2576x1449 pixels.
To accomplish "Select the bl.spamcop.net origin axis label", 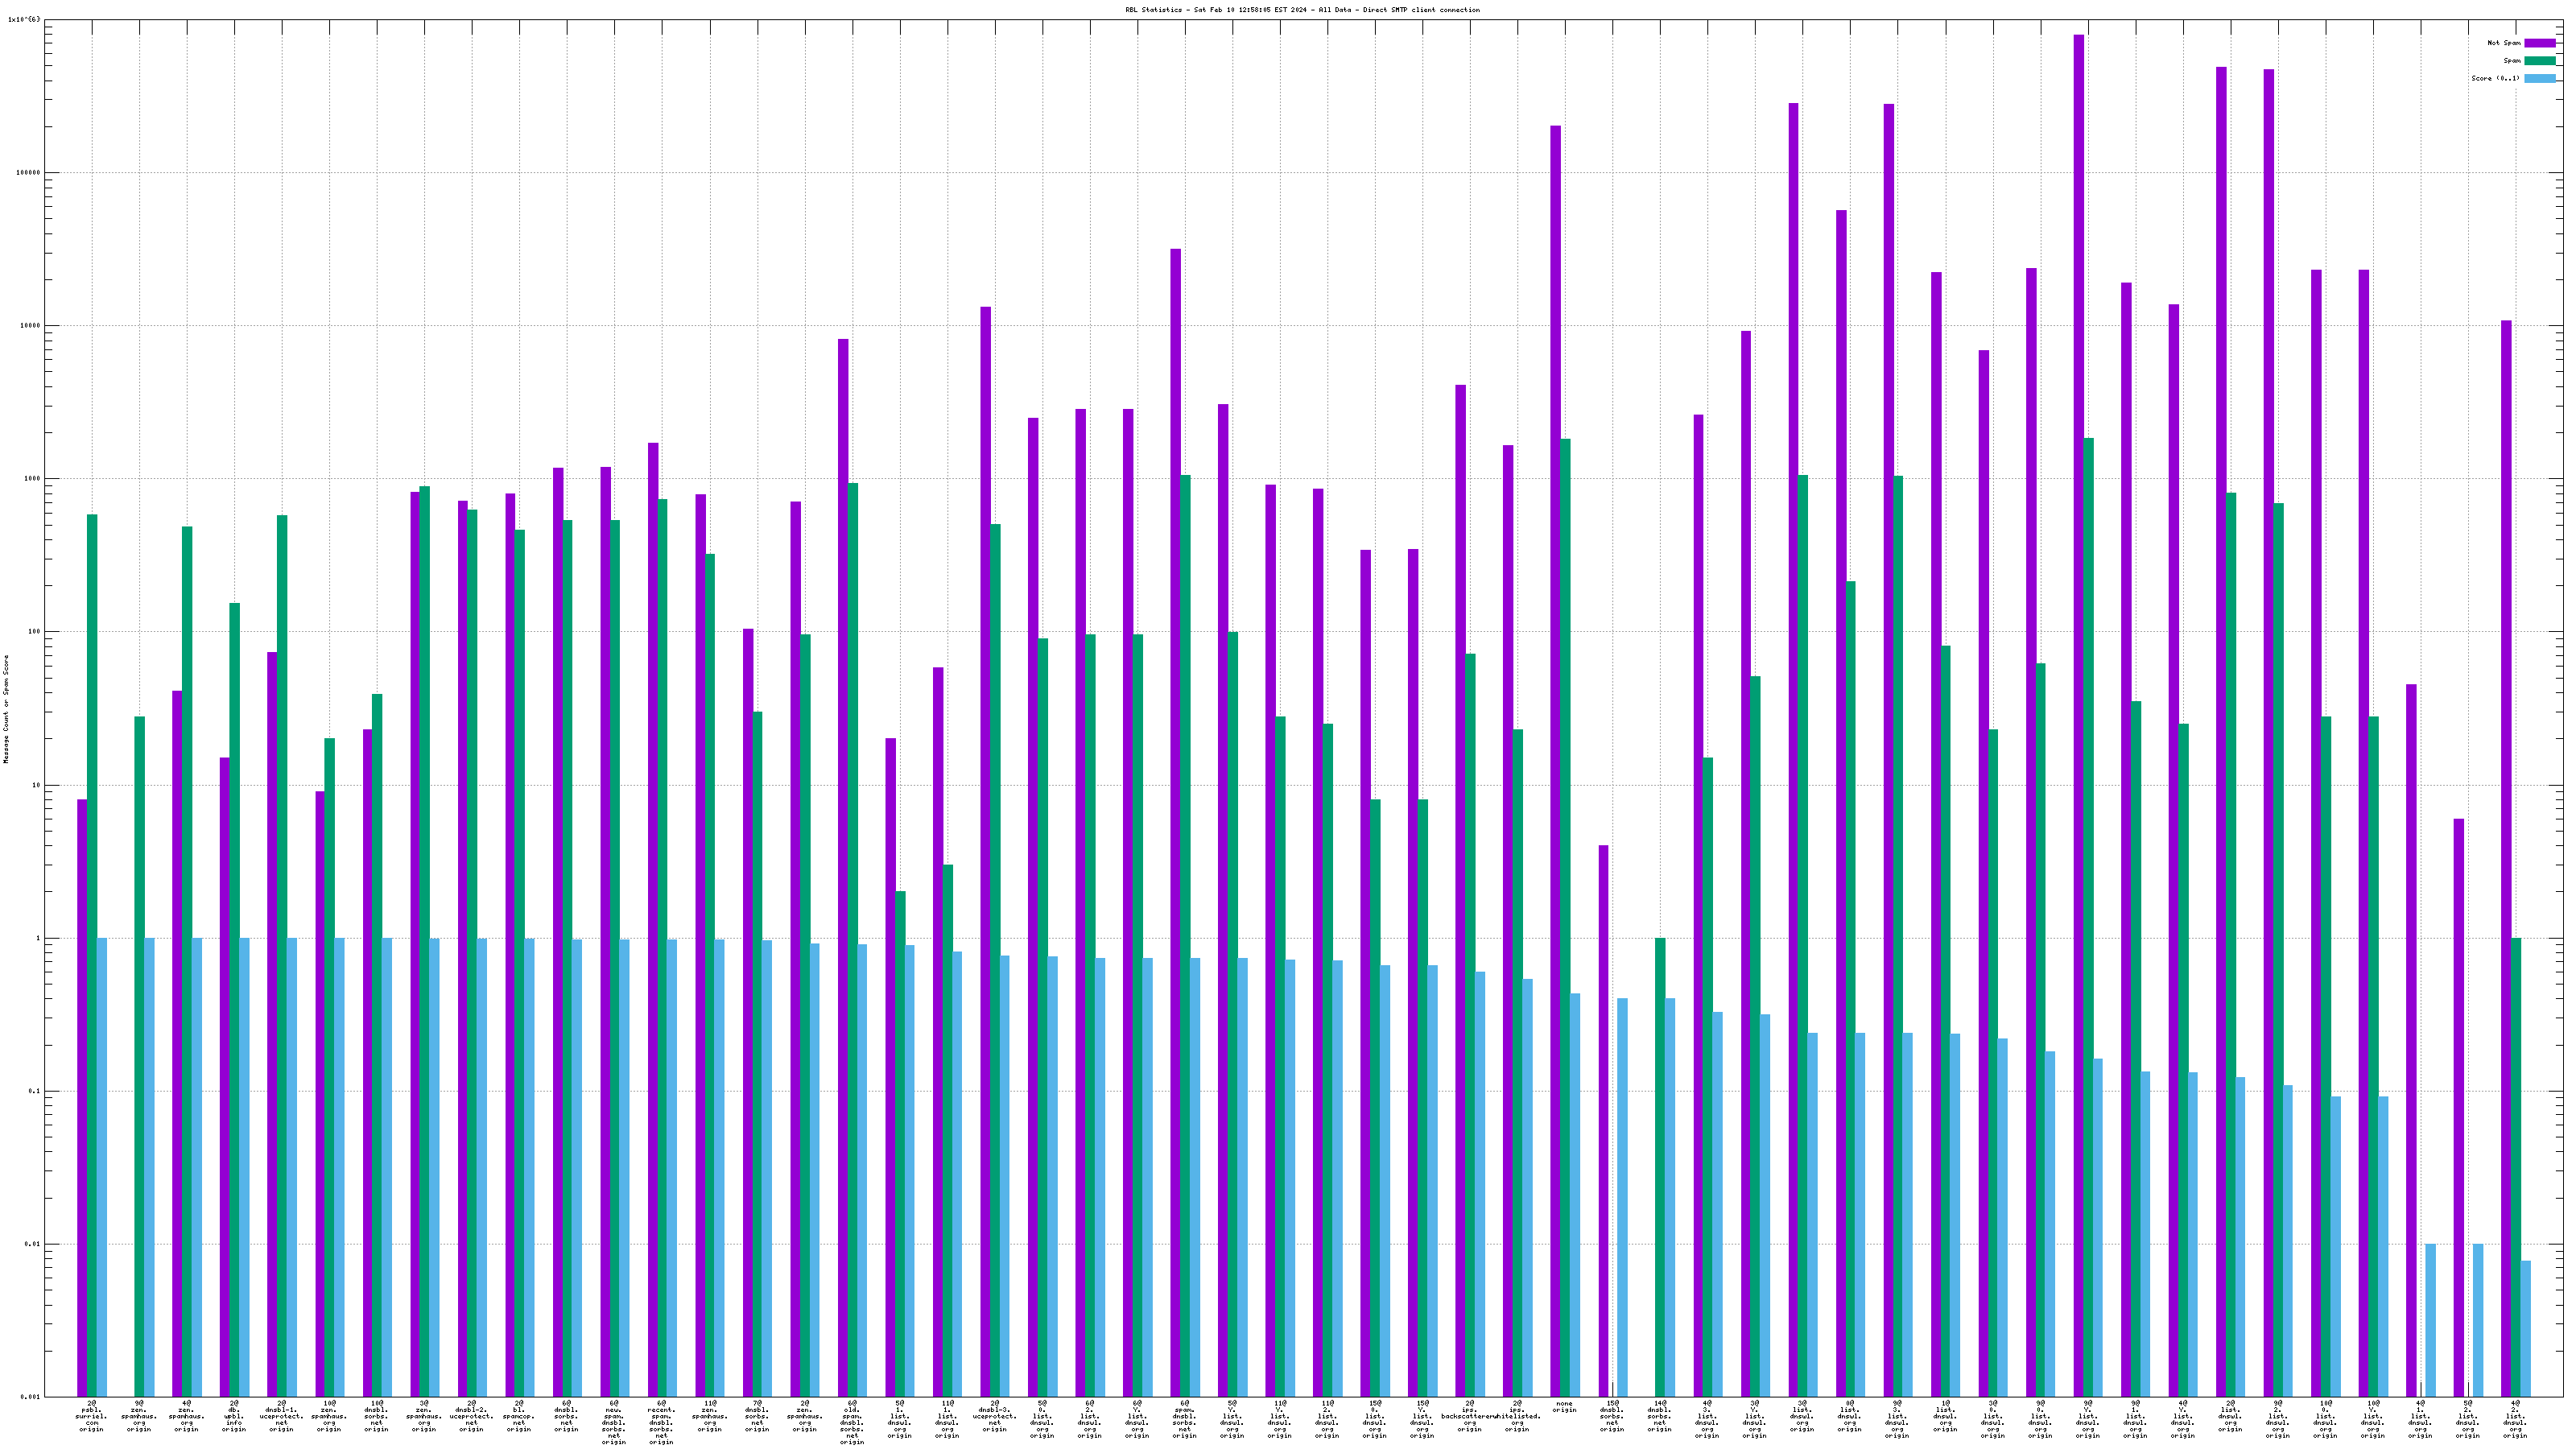I will click(x=519, y=1416).
